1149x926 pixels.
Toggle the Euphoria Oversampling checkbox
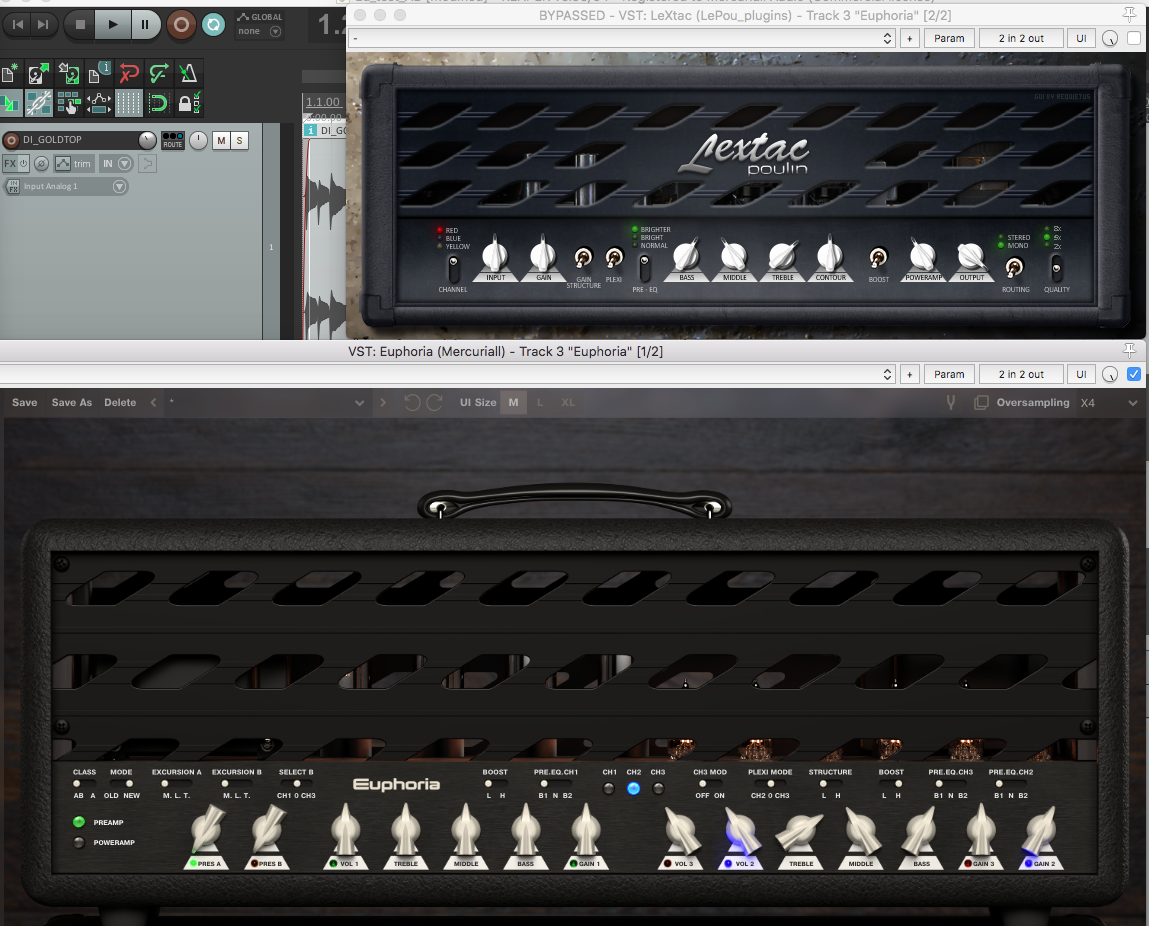981,402
